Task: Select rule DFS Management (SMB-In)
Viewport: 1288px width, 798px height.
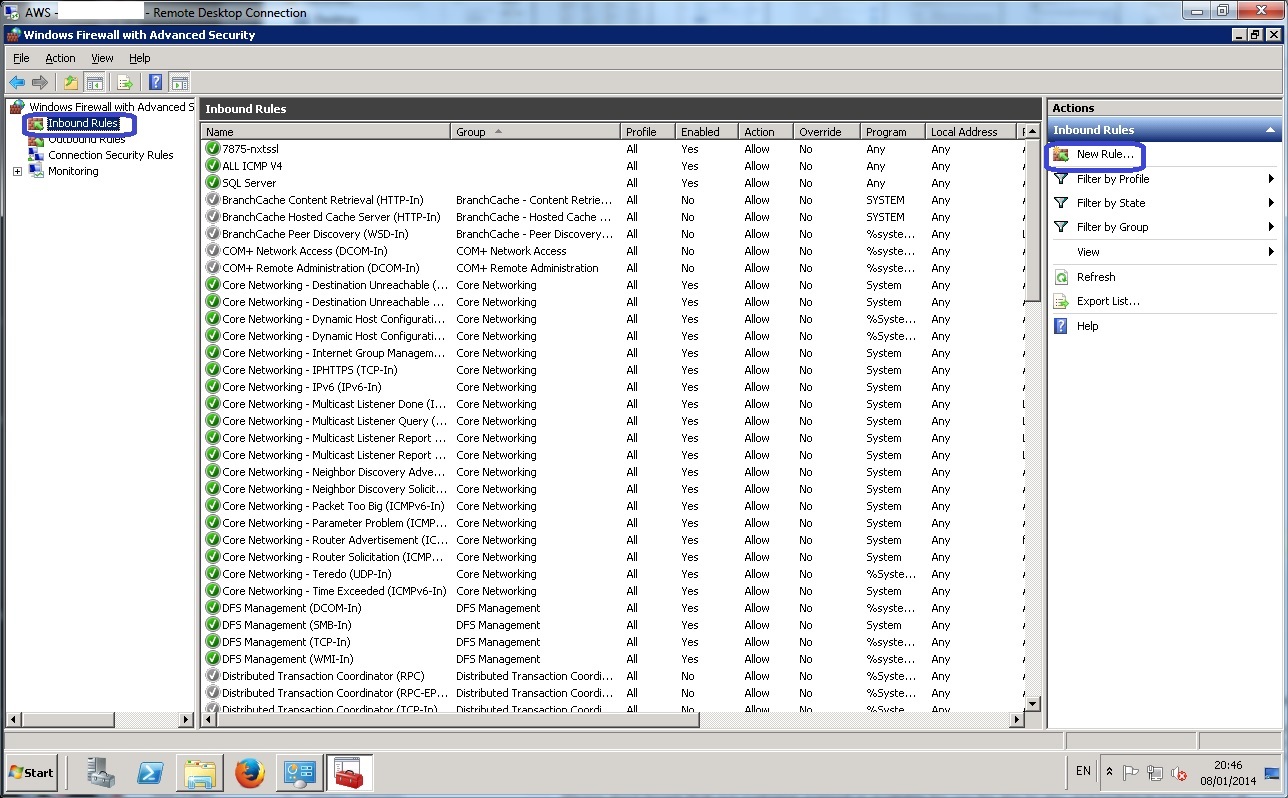Action: click(x=286, y=625)
